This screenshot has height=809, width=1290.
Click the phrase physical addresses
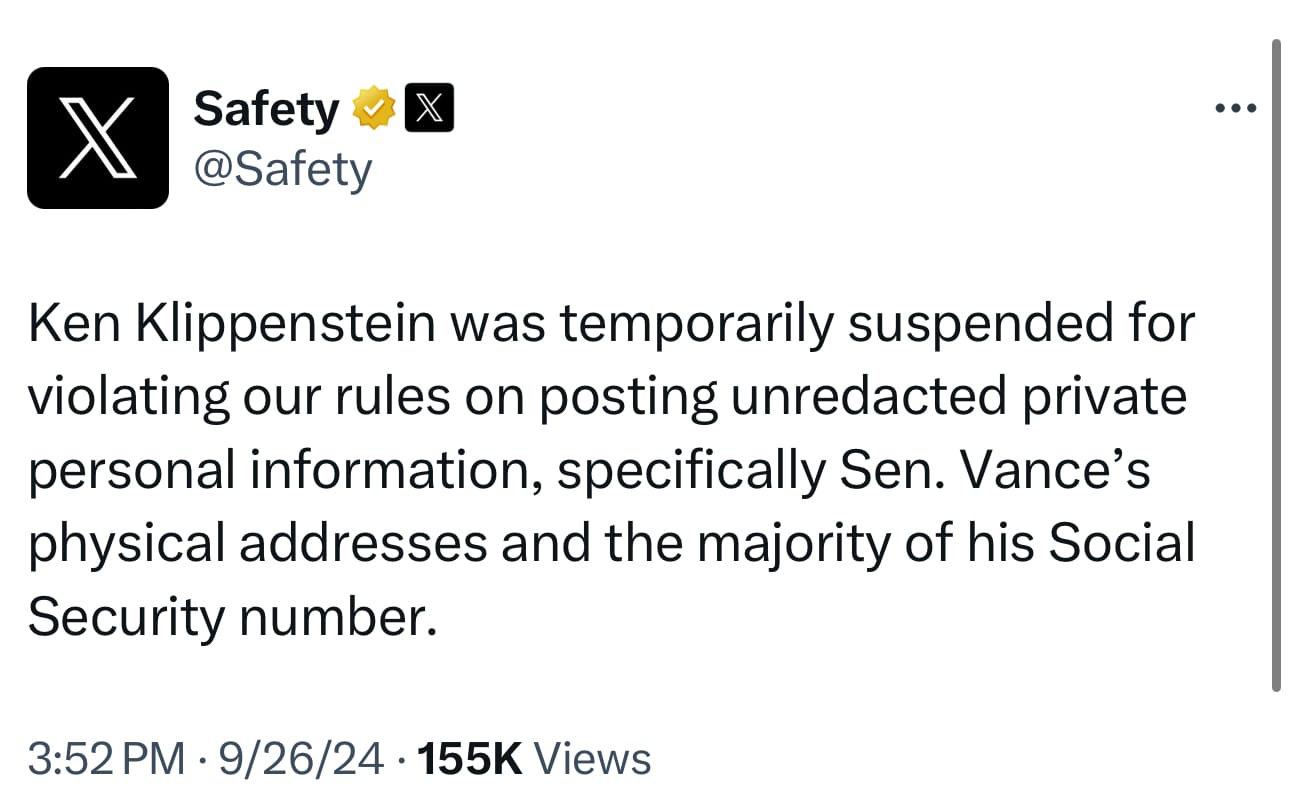(258, 543)
